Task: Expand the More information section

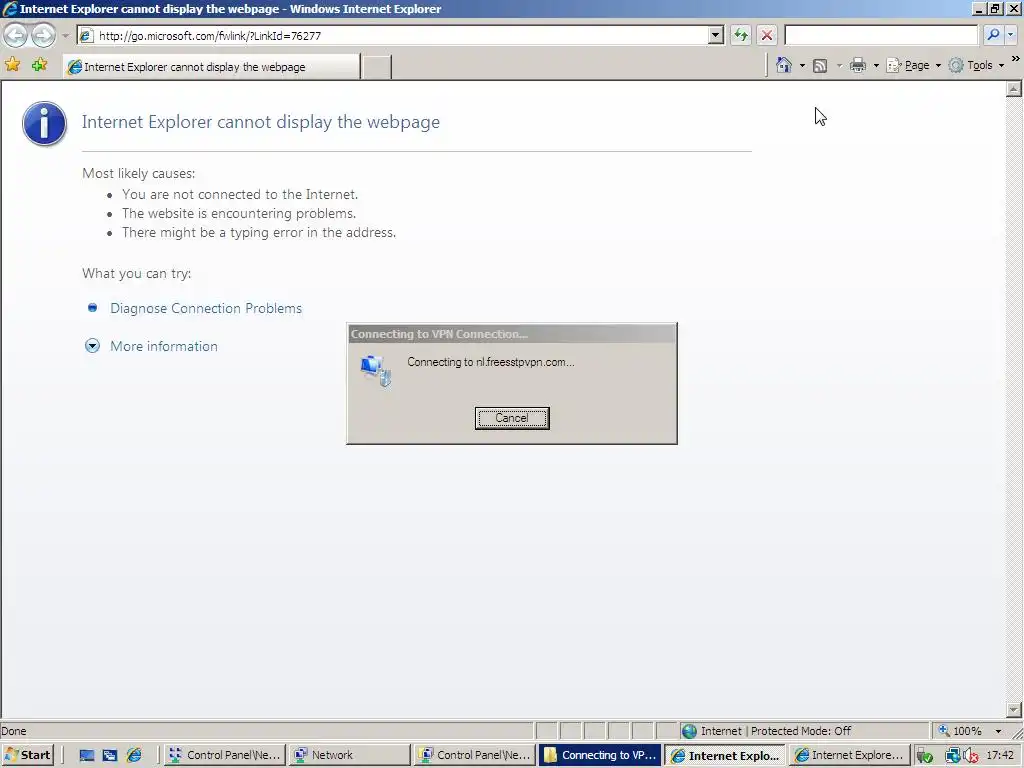Action: pyautogui.click(x=163, y=346)
